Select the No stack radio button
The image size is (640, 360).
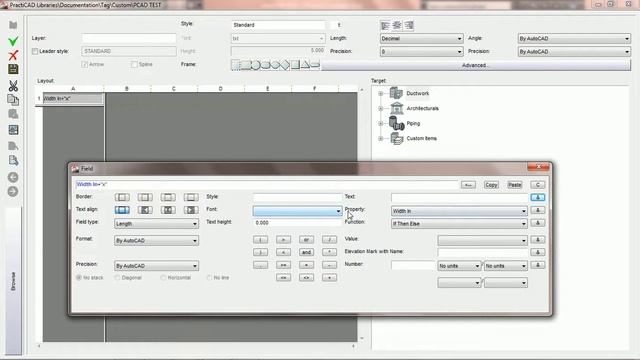(x=79, y=278)
